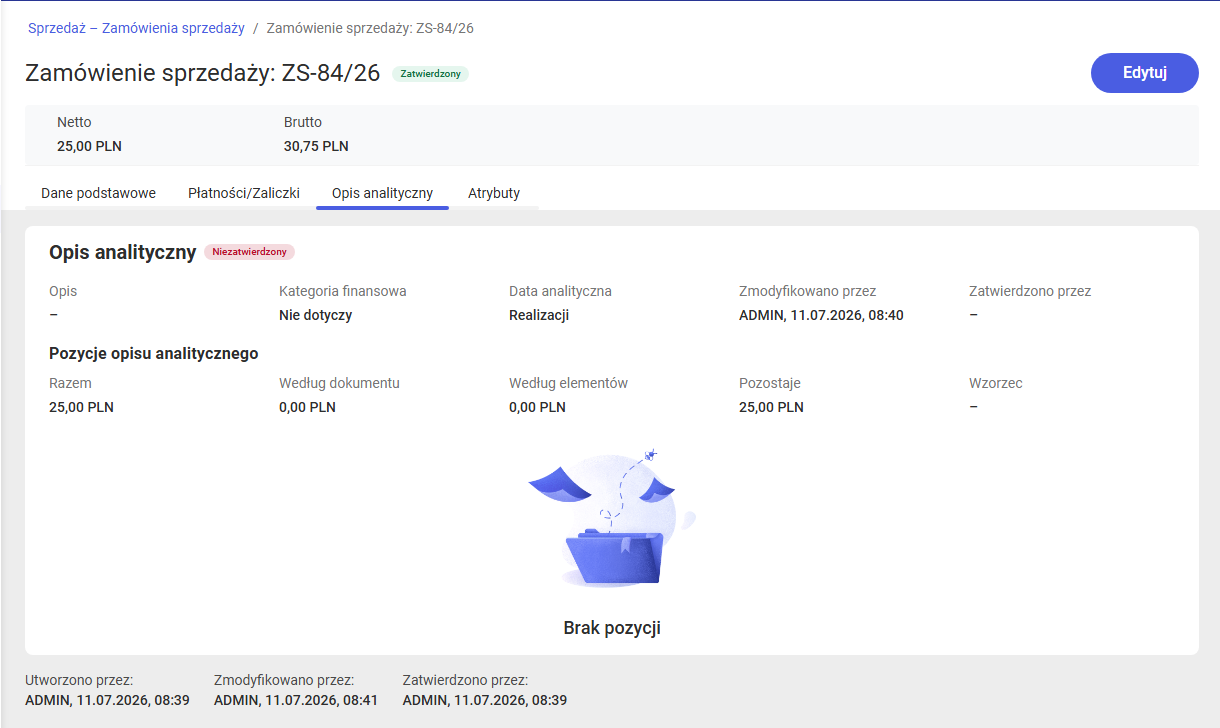Click the Brutto amount 30,75 PLN

(x=316, y=146)
